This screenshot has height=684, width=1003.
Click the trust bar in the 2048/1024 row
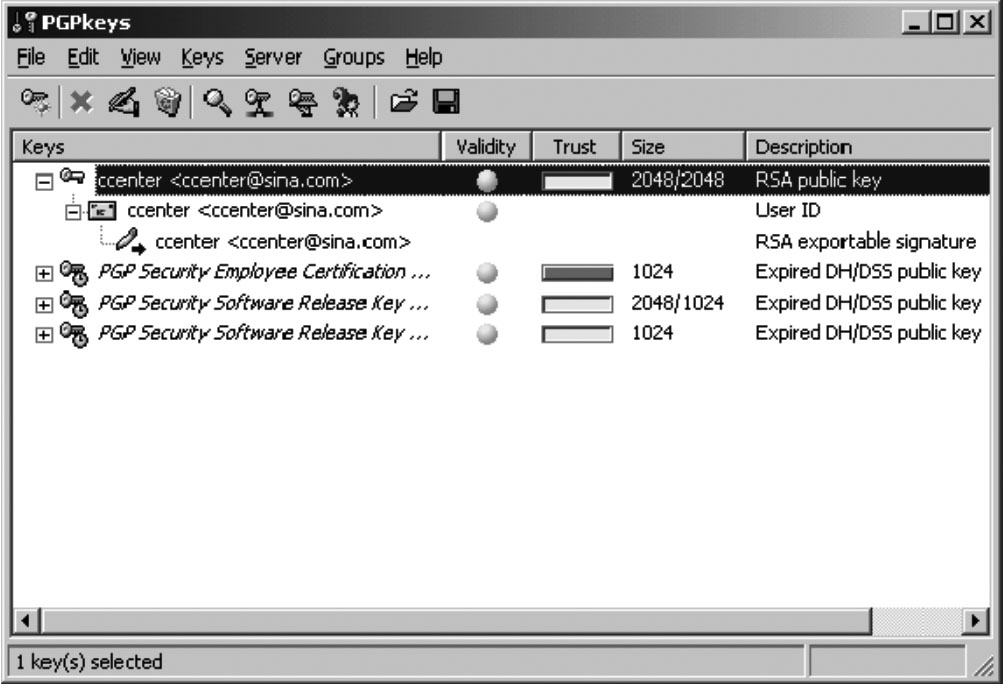[577, 304]
